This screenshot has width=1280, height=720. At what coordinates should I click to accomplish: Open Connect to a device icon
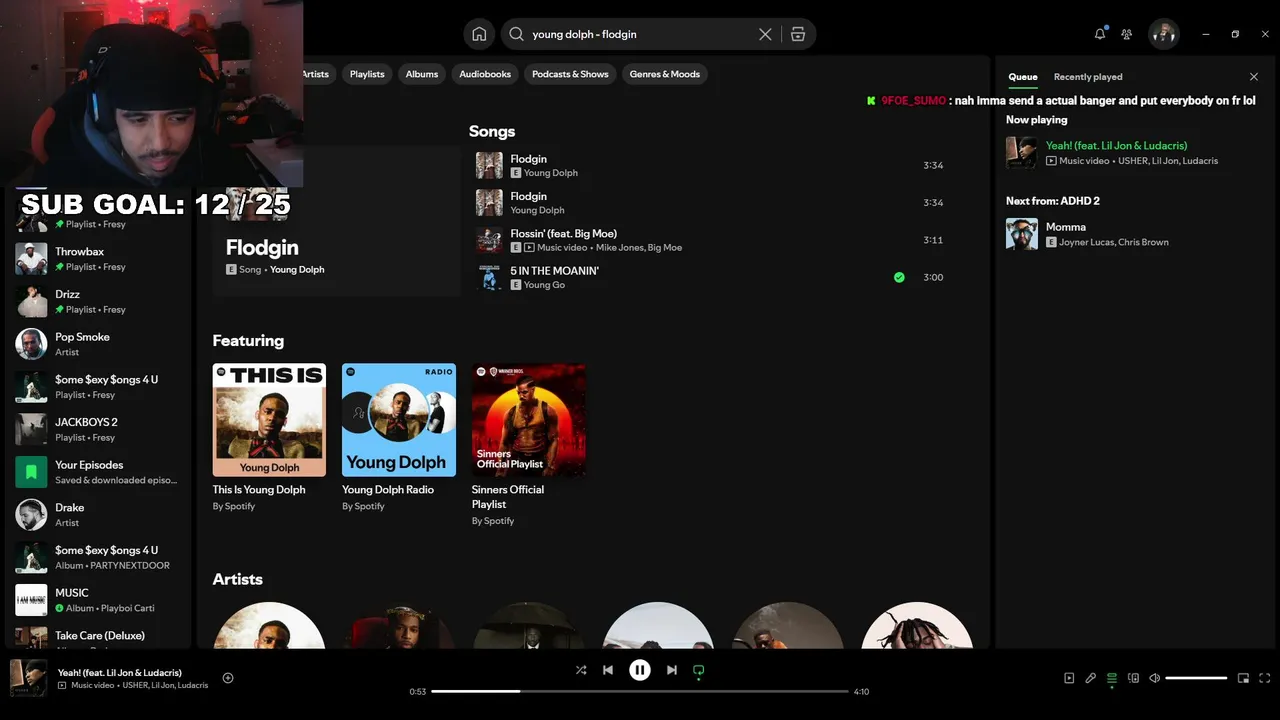click(x=1133, y=678)
